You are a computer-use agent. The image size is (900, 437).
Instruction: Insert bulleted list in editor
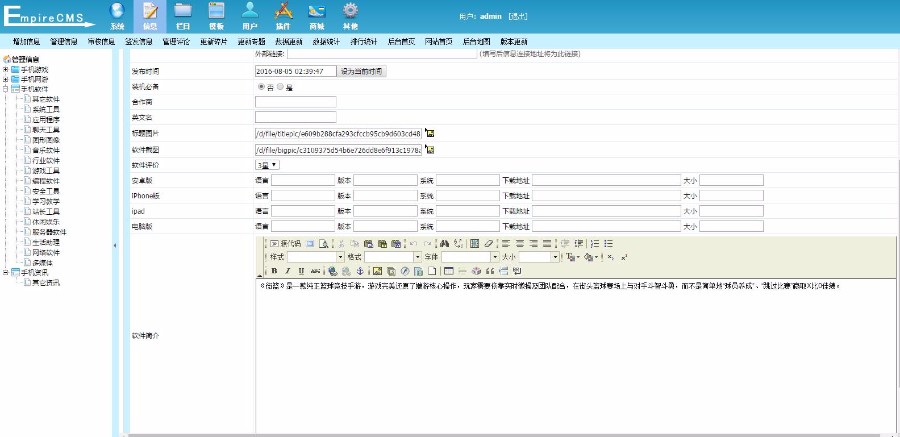[x=608, y=244]
